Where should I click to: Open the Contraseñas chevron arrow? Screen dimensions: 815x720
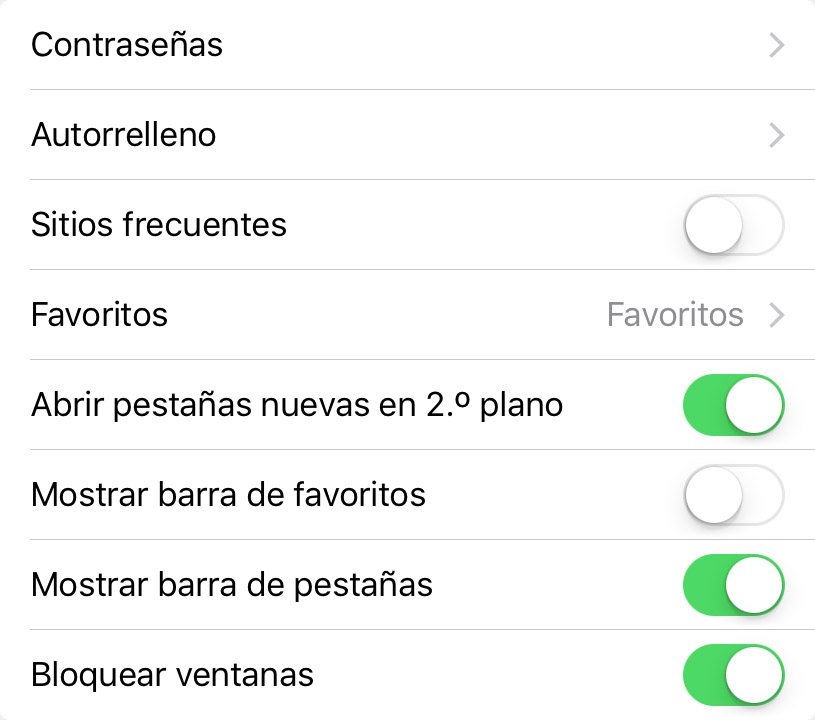[776, 45]
